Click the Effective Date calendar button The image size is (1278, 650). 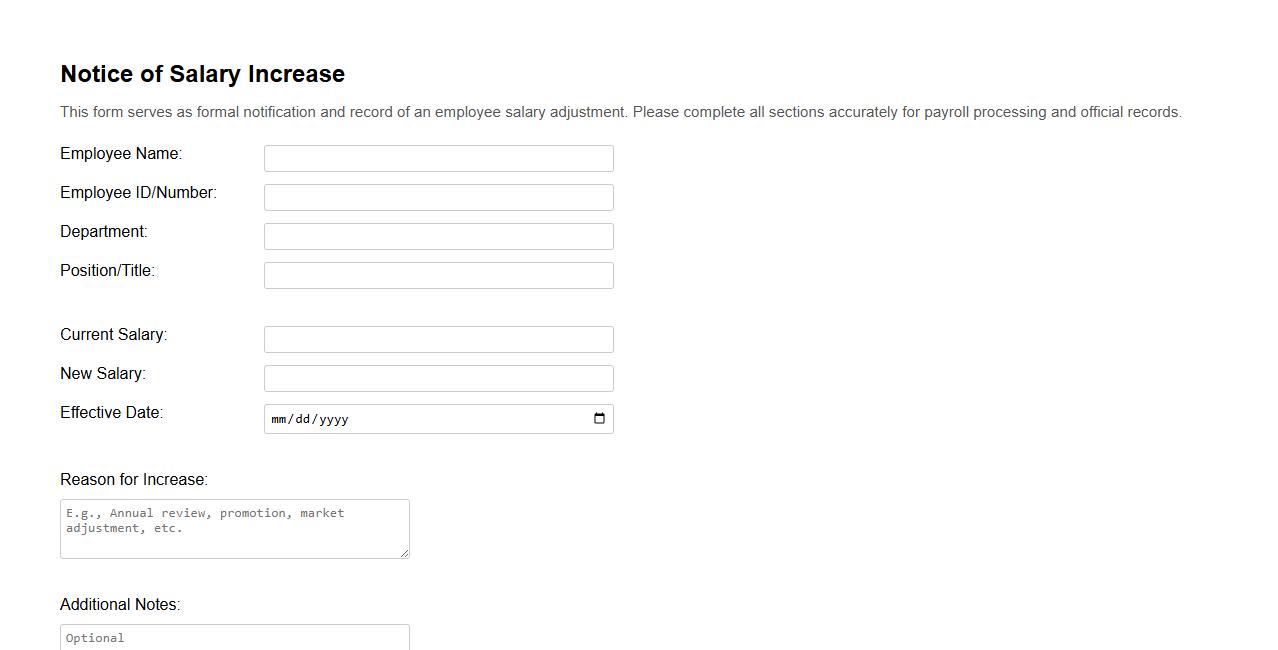[x=599, y=419]
